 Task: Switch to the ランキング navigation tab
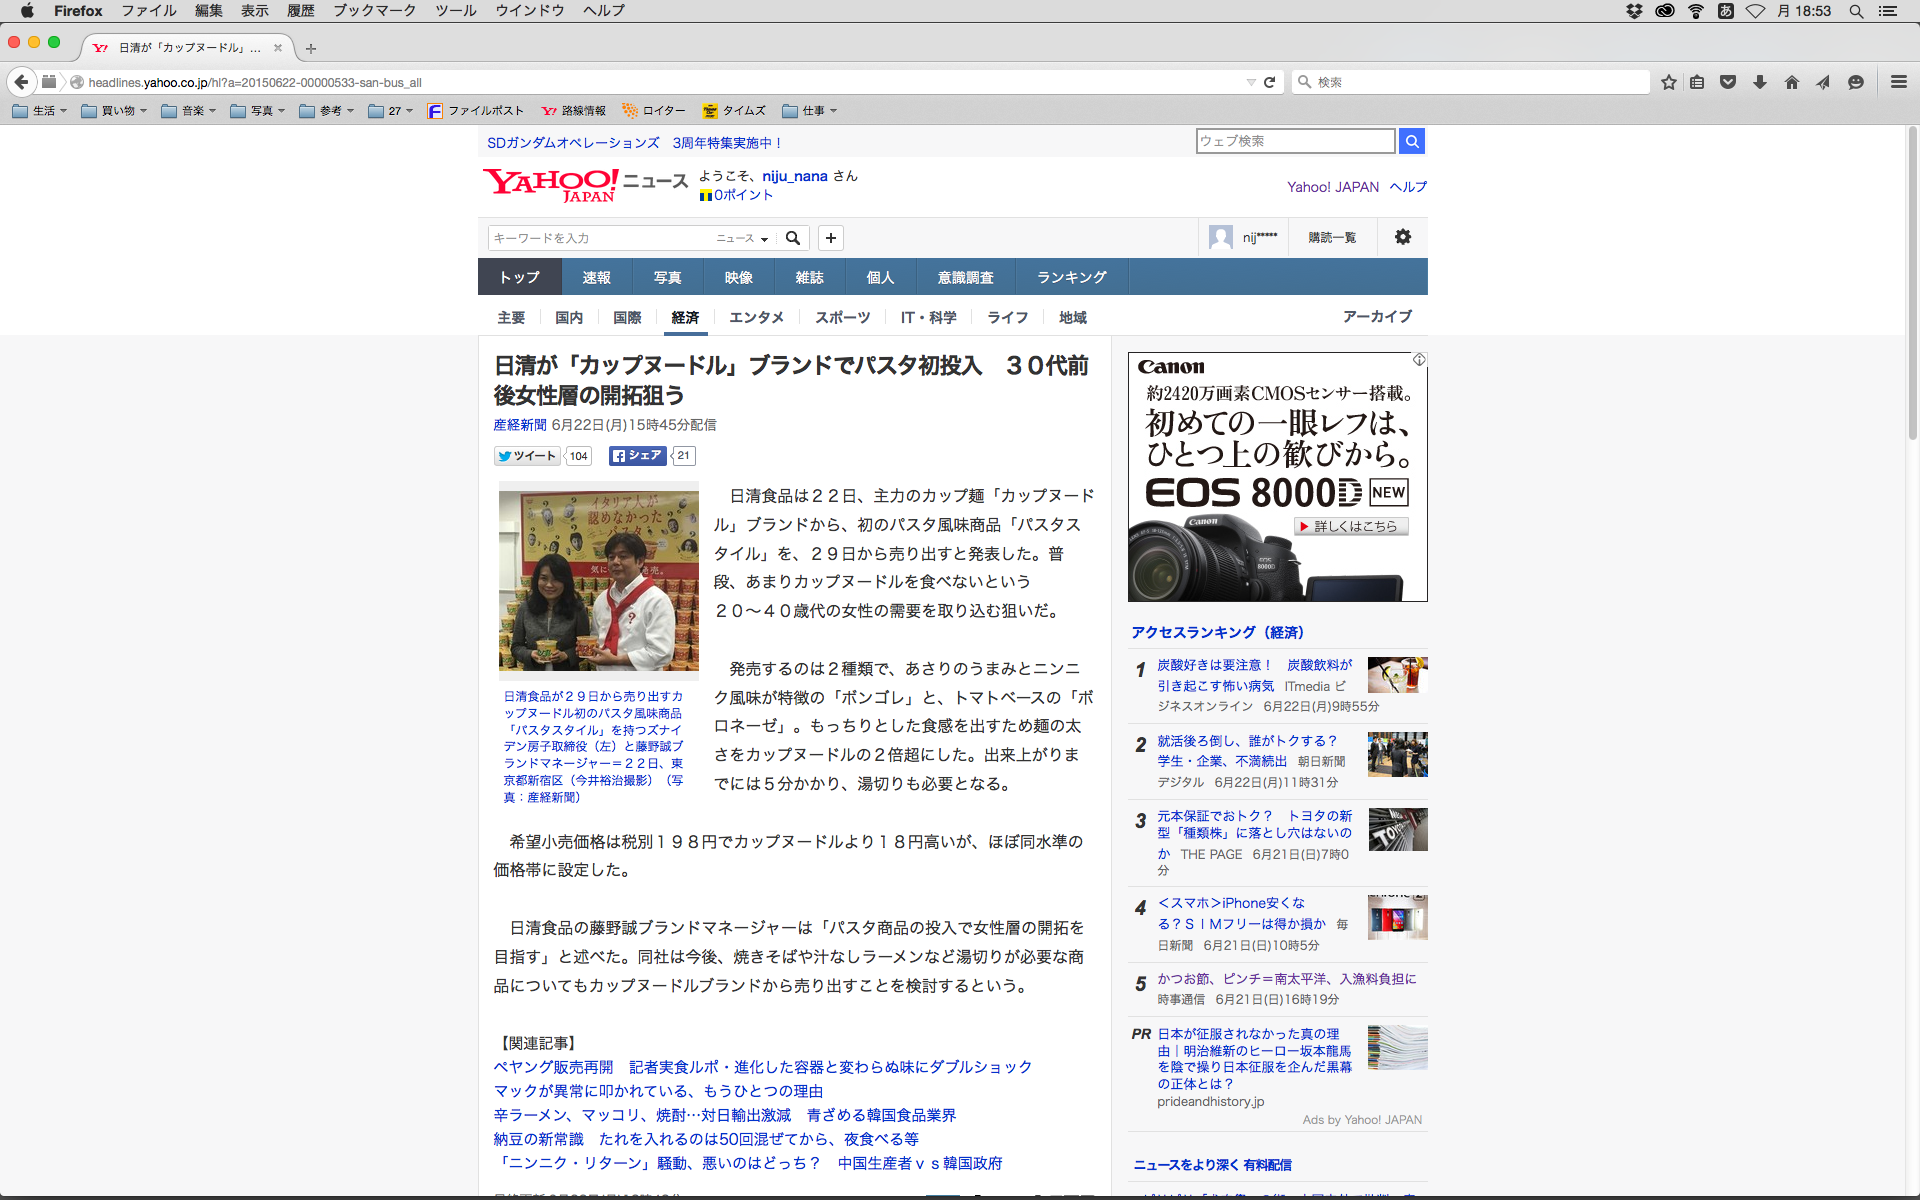pyautogui.click(x=1071, y=277)
